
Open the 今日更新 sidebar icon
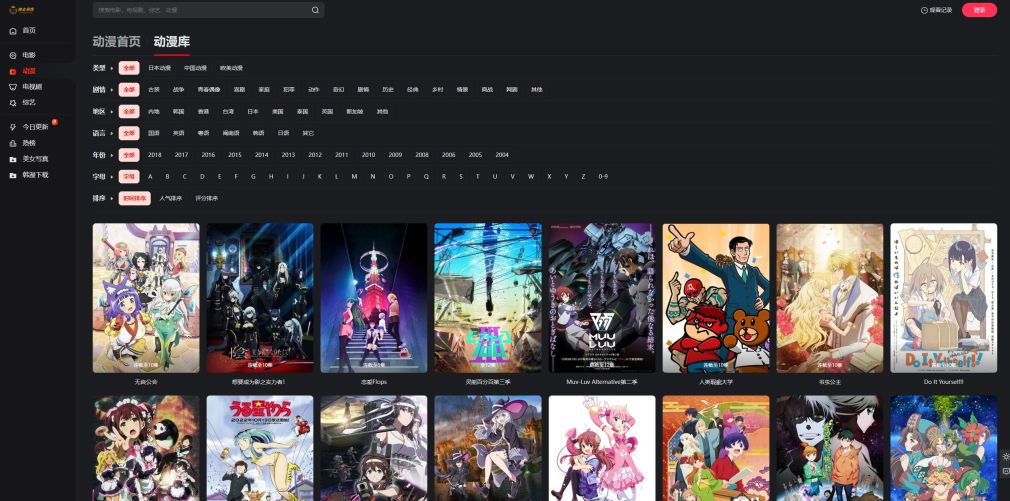point(13,127)
